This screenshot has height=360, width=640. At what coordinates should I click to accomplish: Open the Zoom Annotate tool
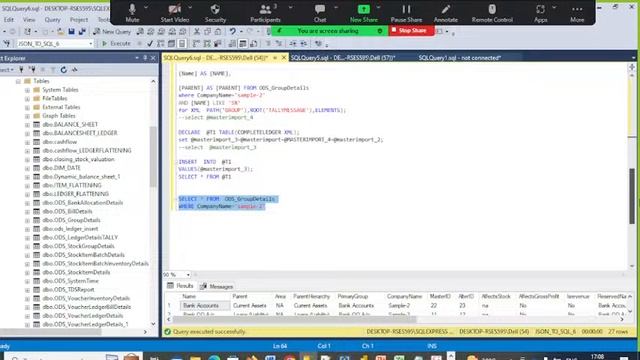446,13
